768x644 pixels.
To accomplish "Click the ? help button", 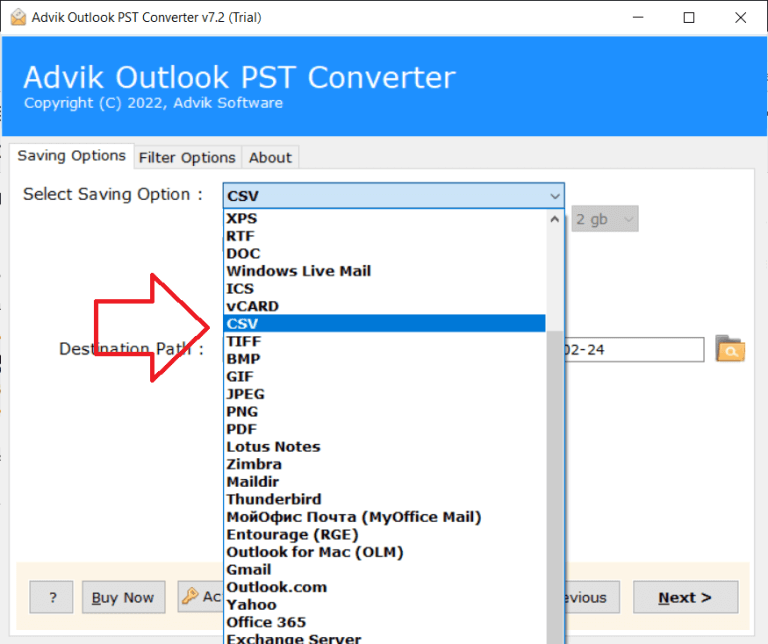I will [x=51, y=597].
